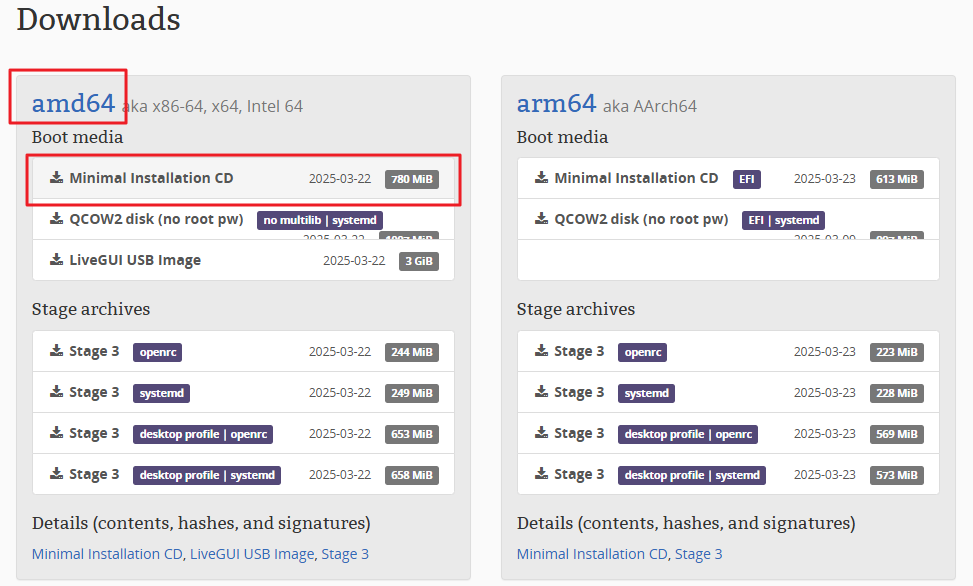Screen dimensions: 973x586
Task: Open arm64 Stage 3 details link
Action: pyautogui.click(x=699, y=554)
